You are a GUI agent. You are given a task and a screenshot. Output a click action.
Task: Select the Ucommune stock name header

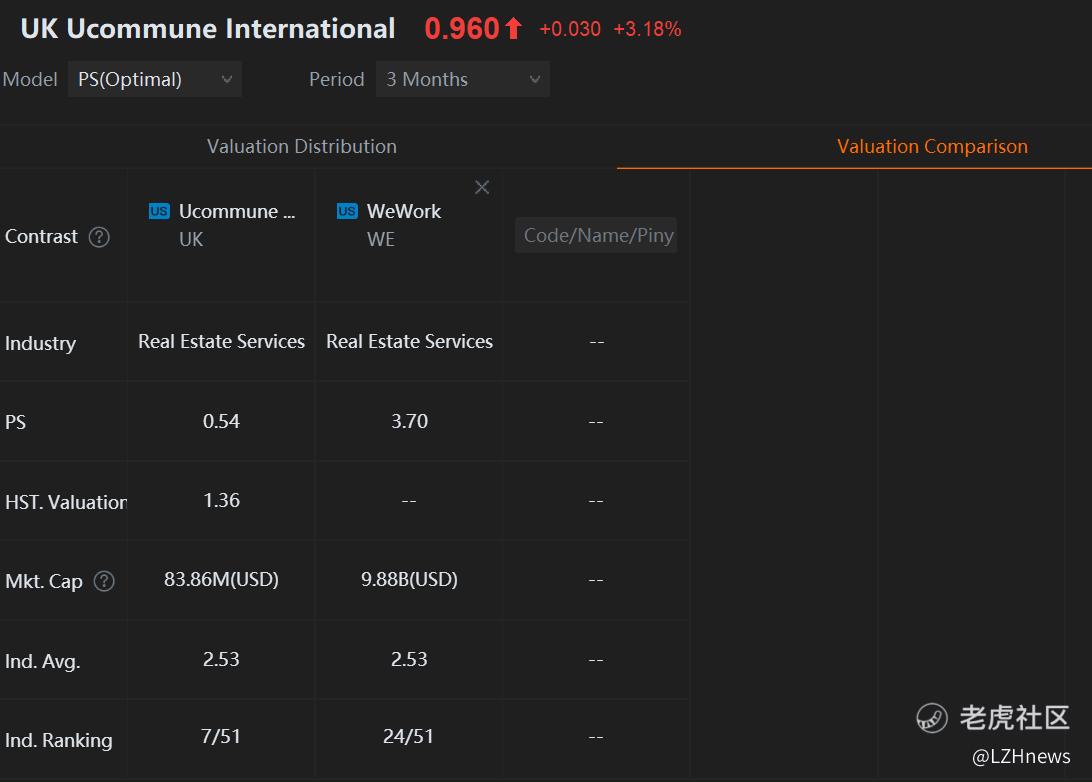click(237, 211)
